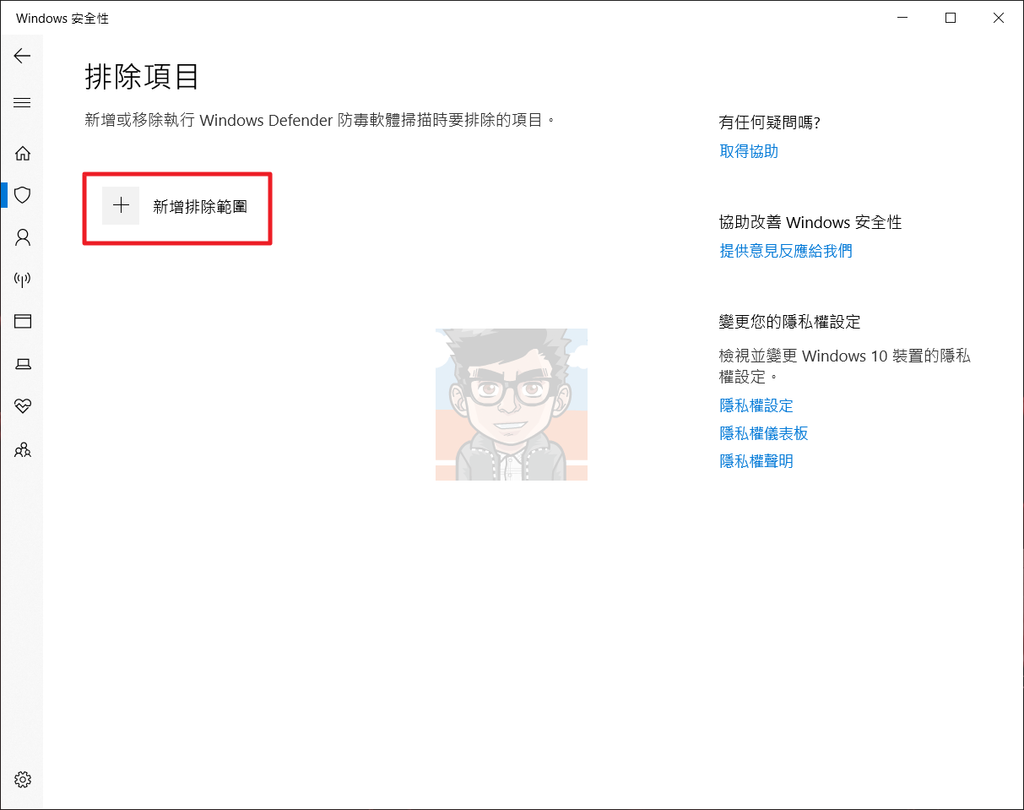Select the virus and threat protection shield icon

click(x=22, y=195)
